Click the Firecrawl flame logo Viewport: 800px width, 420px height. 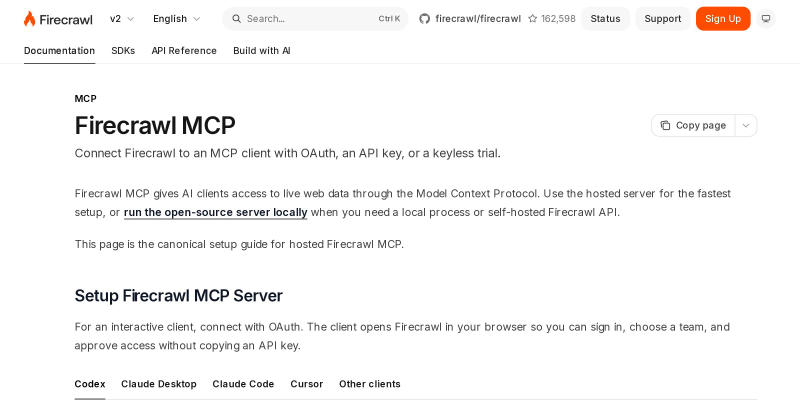pyautogui.click(x=30, y=19)
